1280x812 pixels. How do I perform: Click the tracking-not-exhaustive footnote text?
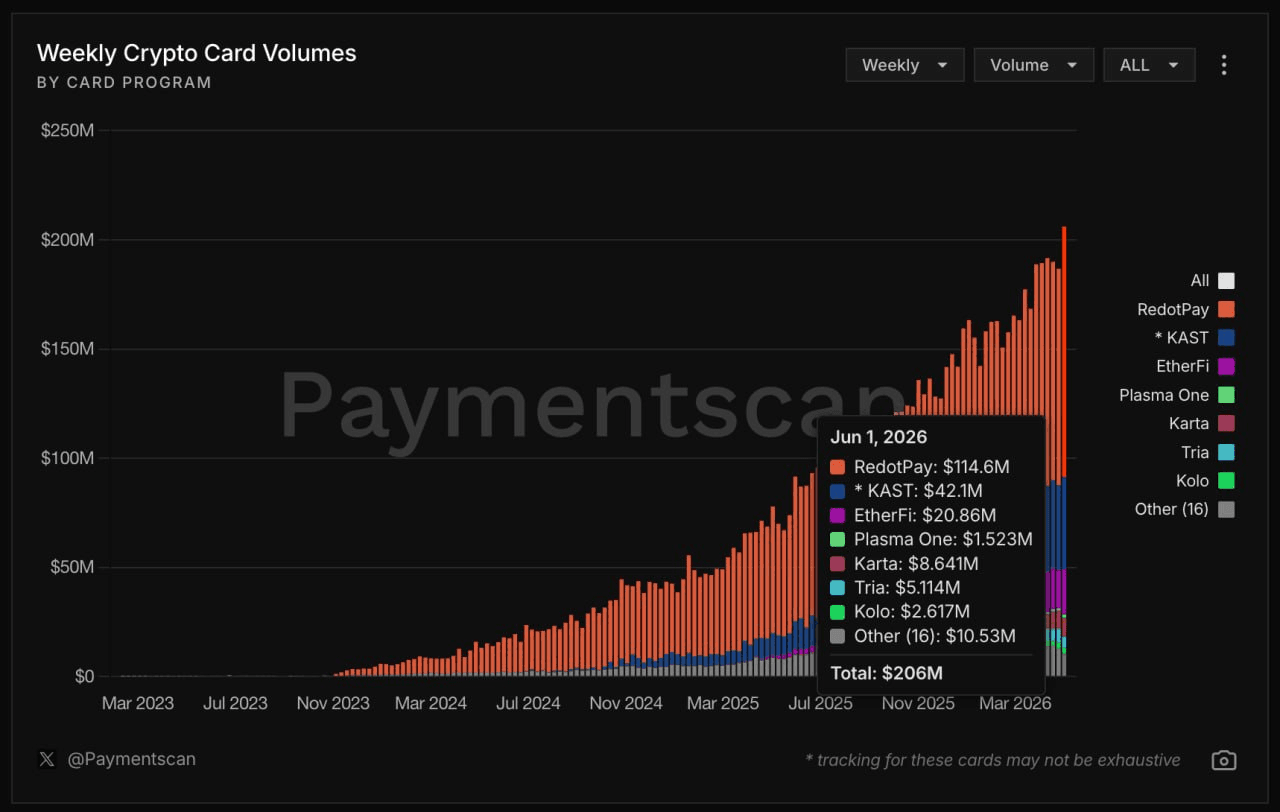coord(993,760)
